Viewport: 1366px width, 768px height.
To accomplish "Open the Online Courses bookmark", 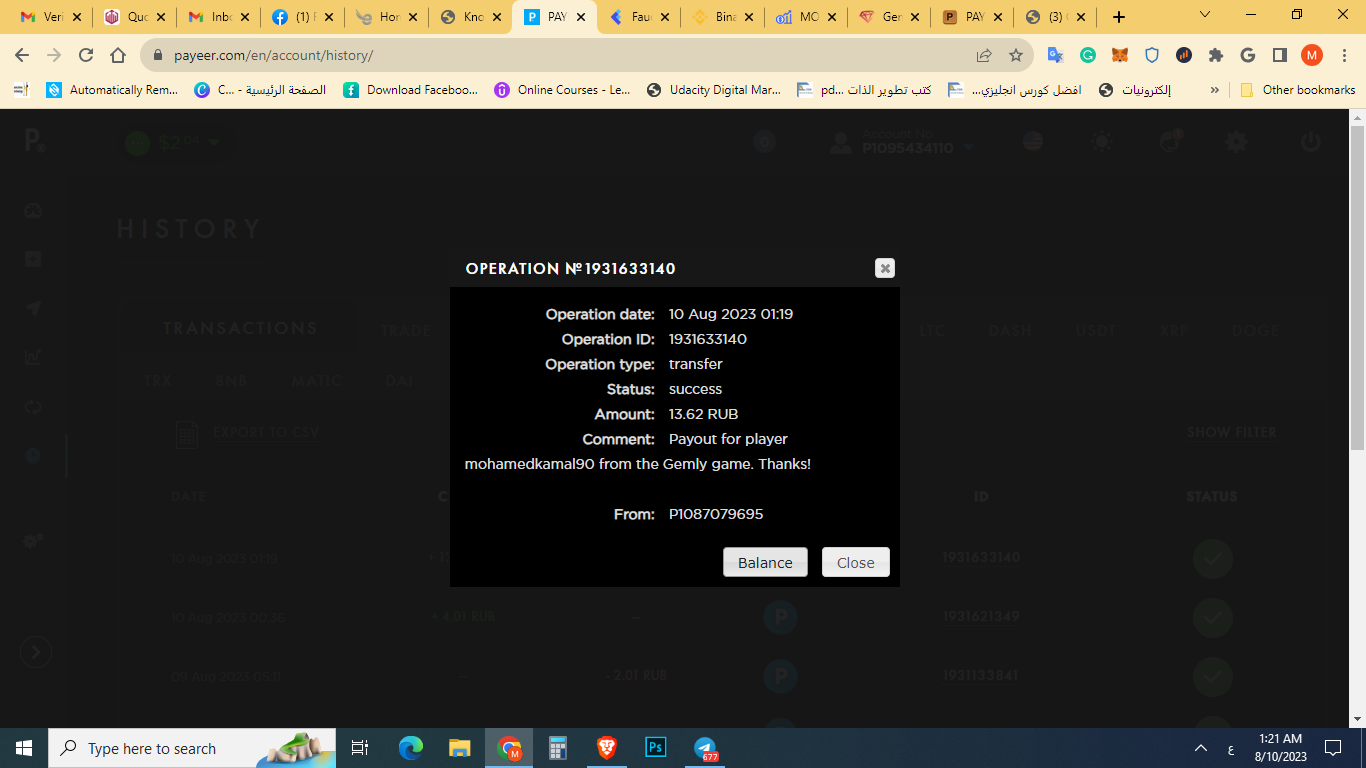I will click(x=562, y=90).
